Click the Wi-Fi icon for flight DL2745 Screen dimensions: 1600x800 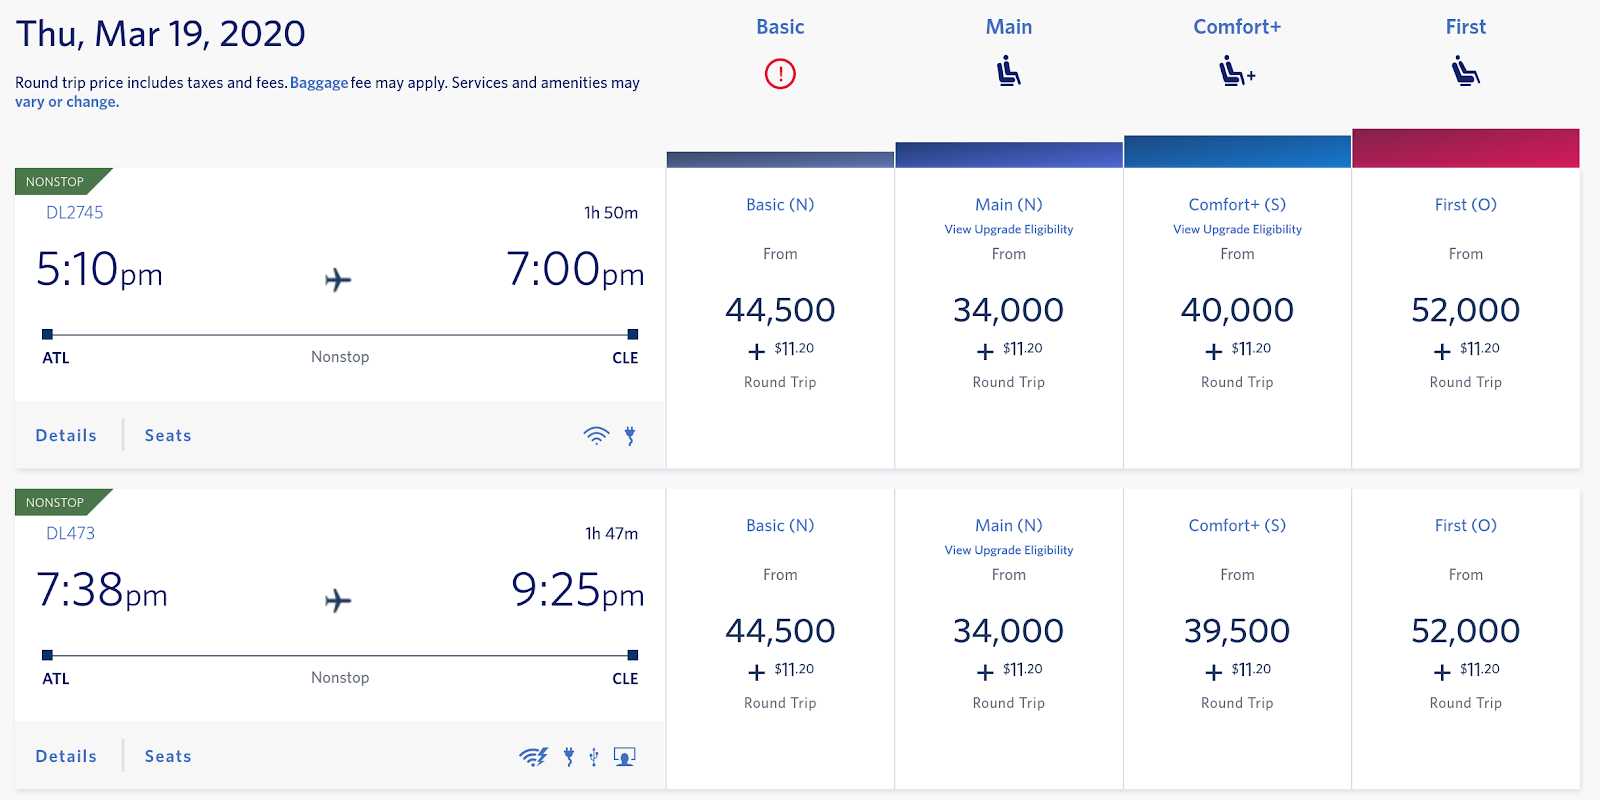pyautogui.click(x=596, y=435)
